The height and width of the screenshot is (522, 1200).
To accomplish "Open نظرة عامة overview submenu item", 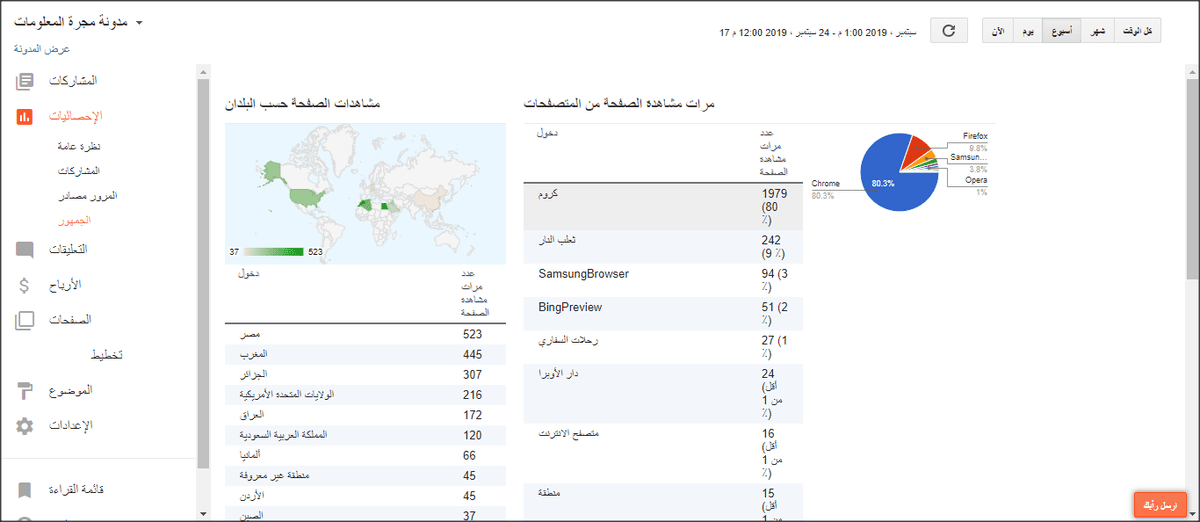I will click(79, 146).
